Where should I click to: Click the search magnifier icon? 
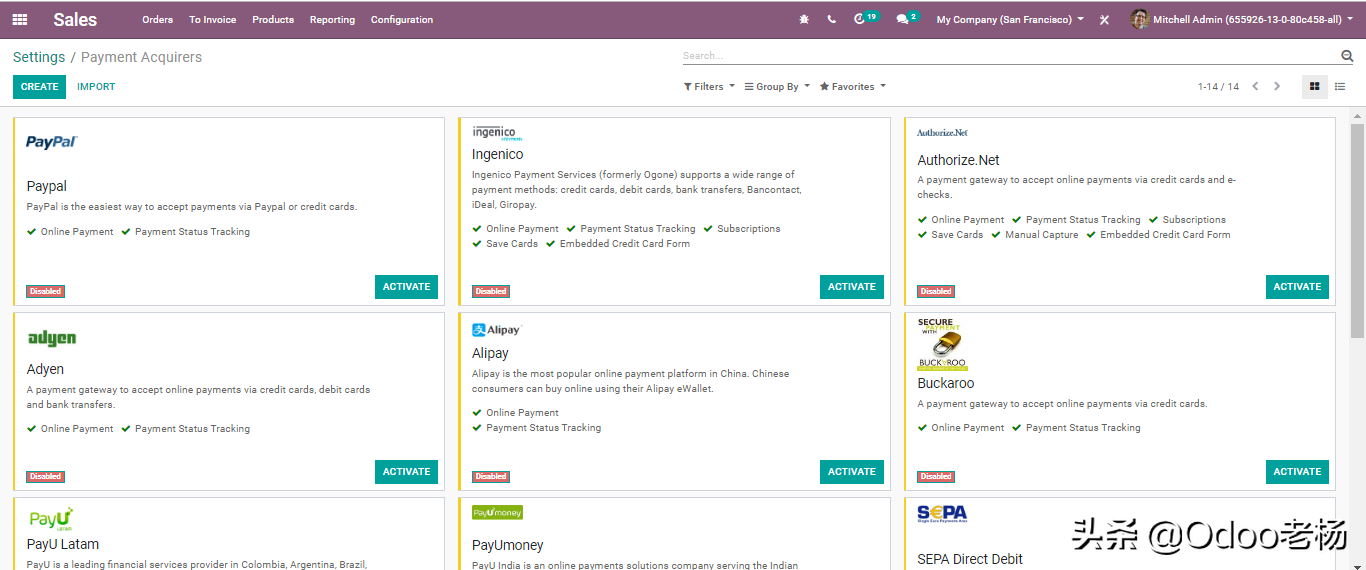(1346, 56)
